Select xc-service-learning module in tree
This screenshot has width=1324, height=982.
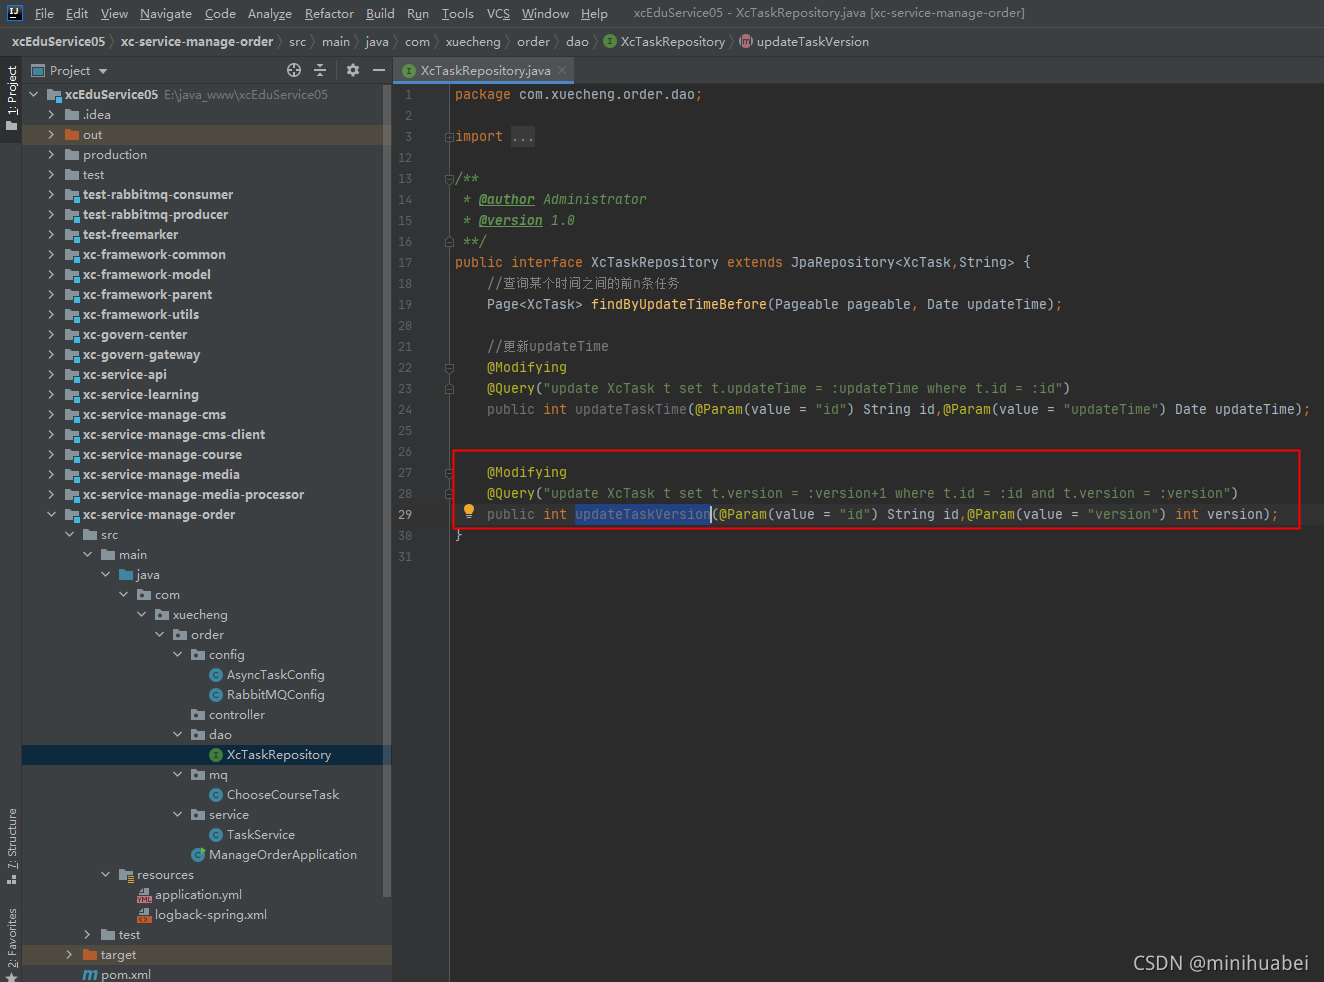tap(140, 395)
